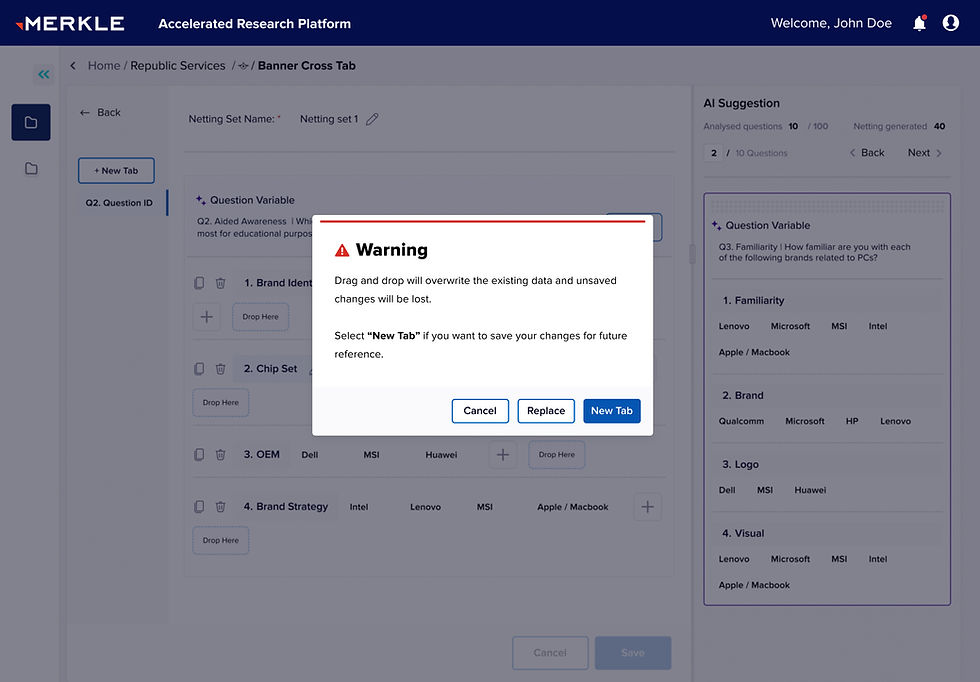Edit Netting set 1 name pencil icon
Viewport: 980px width, 682px height.
point(372,119)
